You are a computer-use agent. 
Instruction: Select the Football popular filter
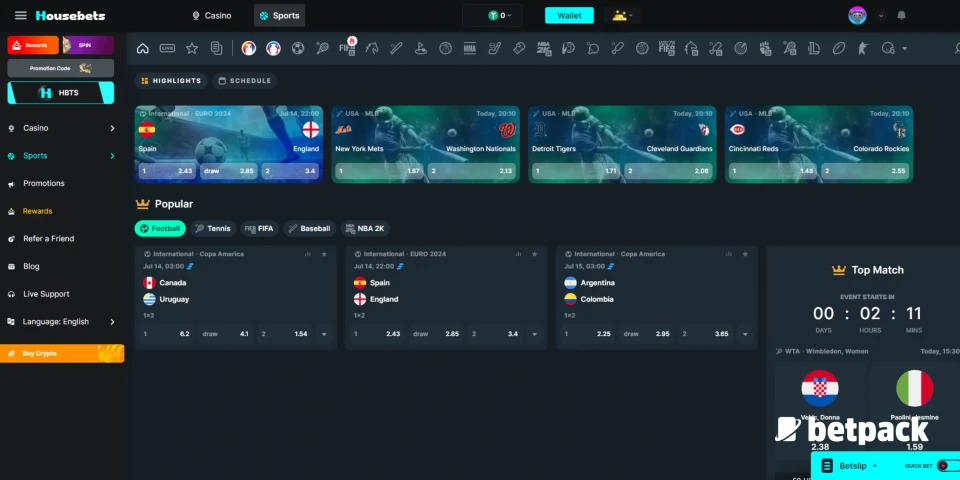point(160,228)
